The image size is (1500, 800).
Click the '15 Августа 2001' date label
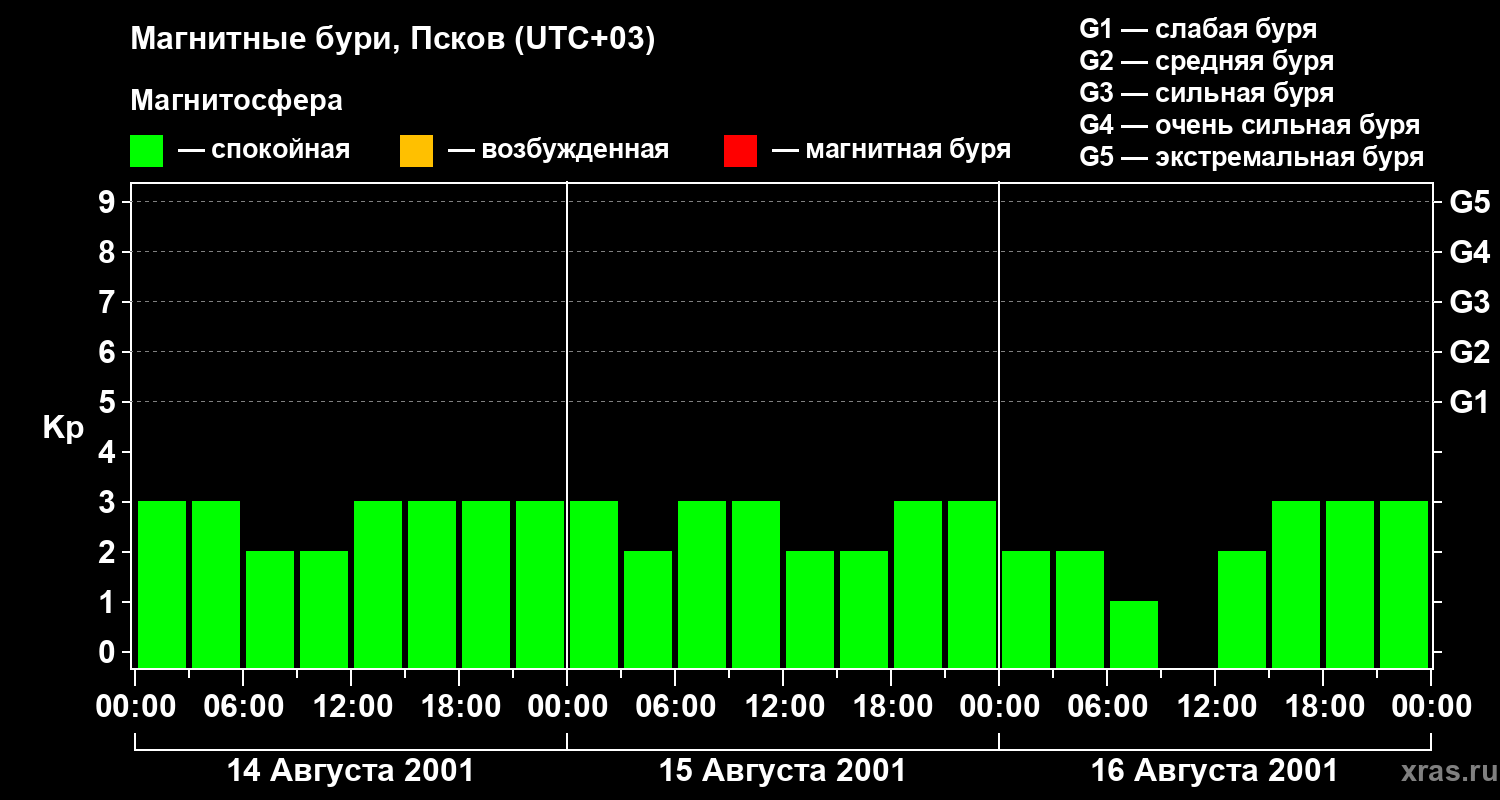click(x=782, y=771)
